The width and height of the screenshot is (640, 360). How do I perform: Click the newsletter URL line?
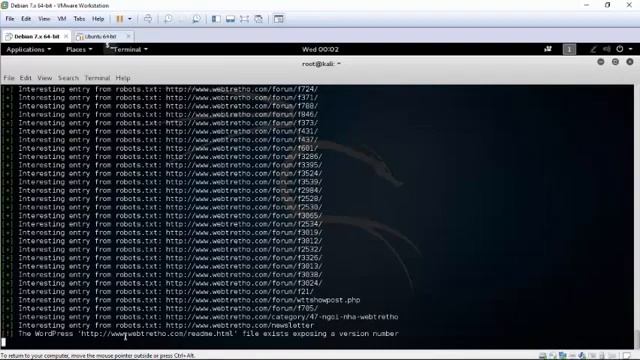pyautogui.click(x=240, y=325)
